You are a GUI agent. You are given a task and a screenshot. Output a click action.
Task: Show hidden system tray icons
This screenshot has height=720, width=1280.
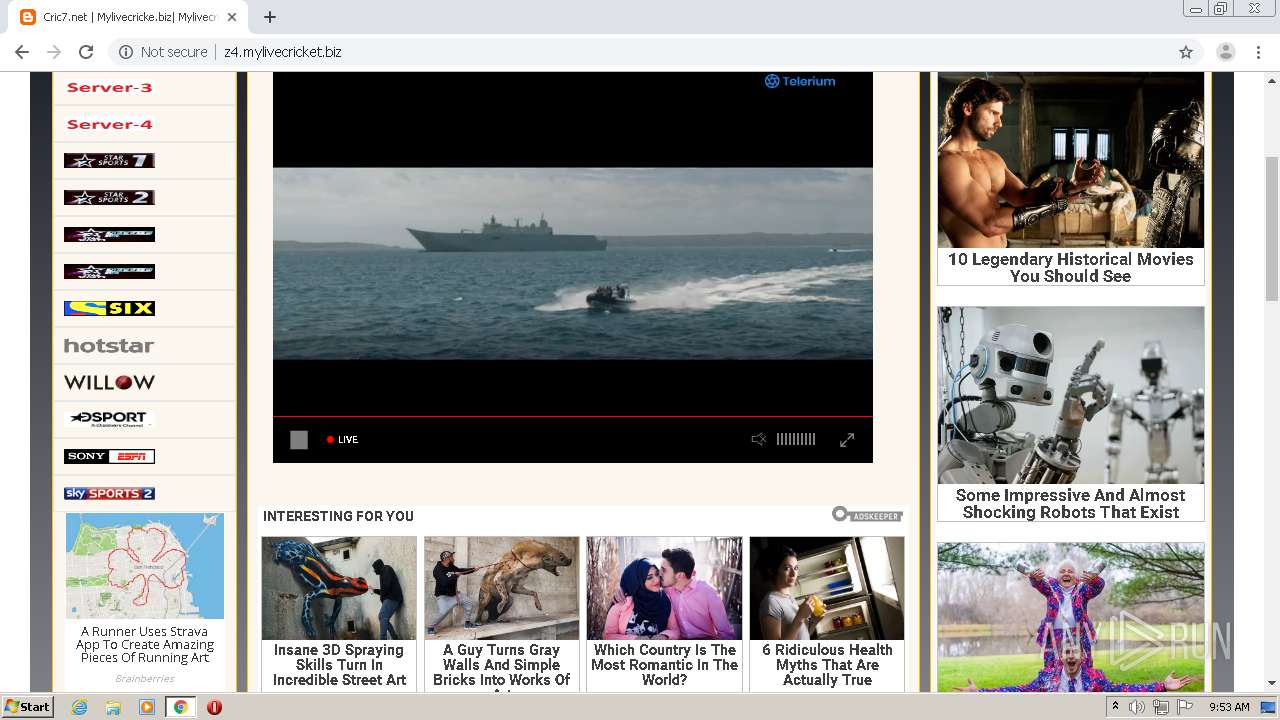[x=1115, y=707]
